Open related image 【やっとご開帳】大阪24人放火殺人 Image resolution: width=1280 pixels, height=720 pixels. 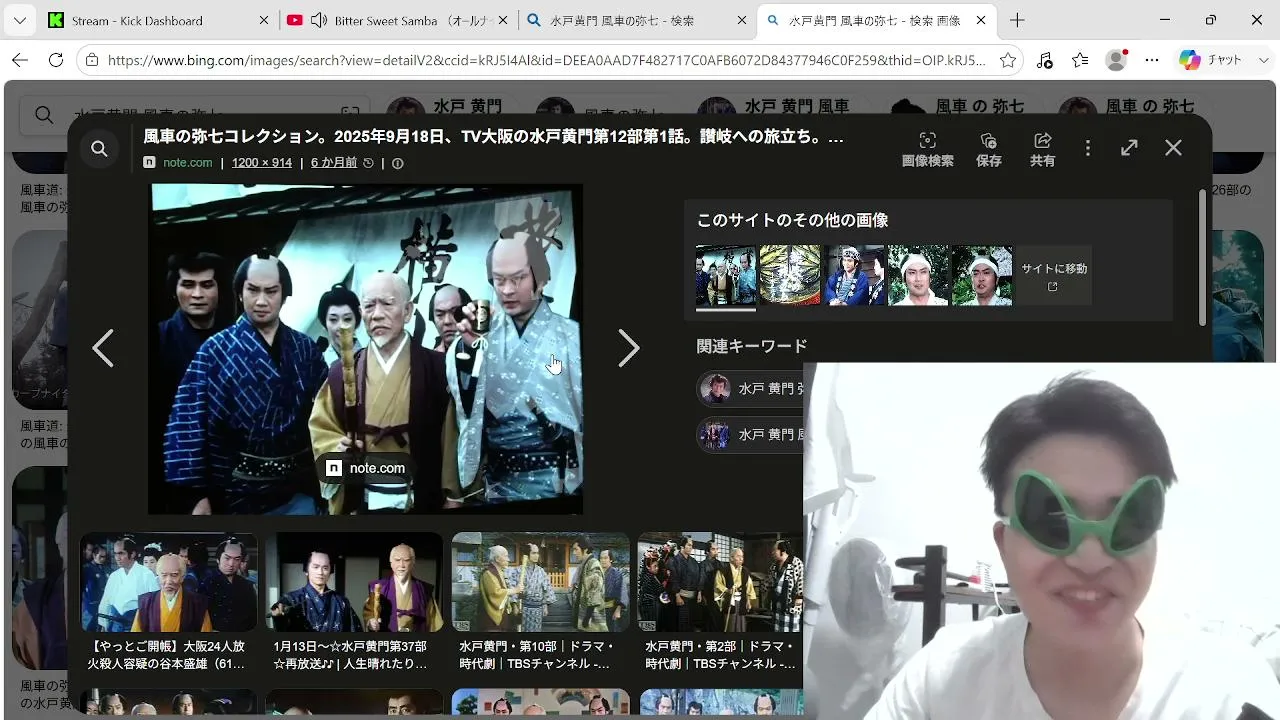(169, 602)
